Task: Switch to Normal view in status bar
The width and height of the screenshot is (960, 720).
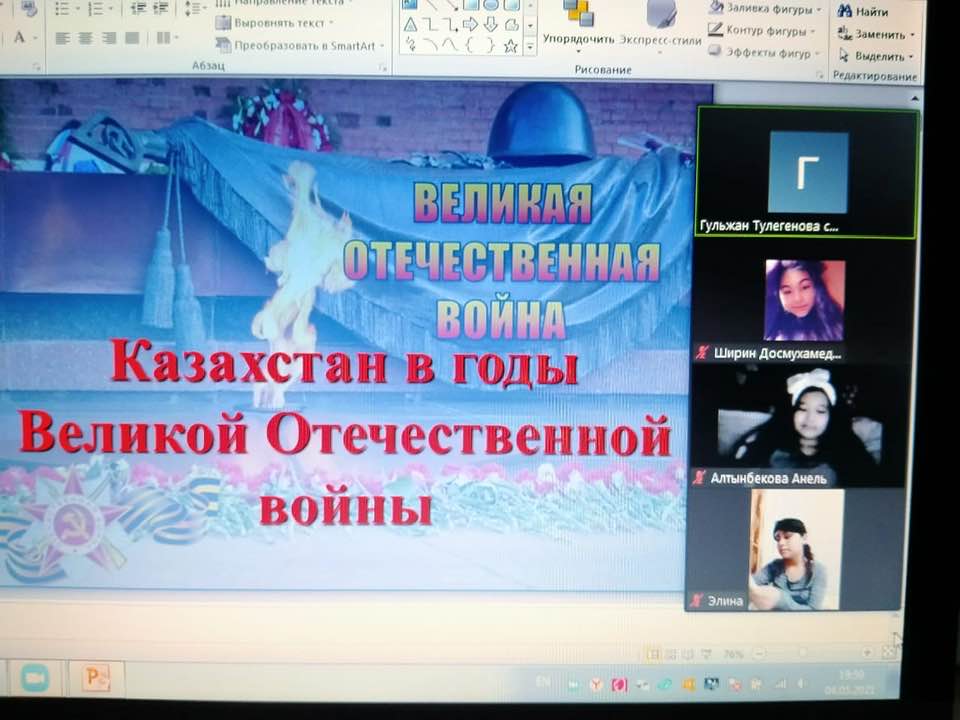Action: (x=654, y=654)
